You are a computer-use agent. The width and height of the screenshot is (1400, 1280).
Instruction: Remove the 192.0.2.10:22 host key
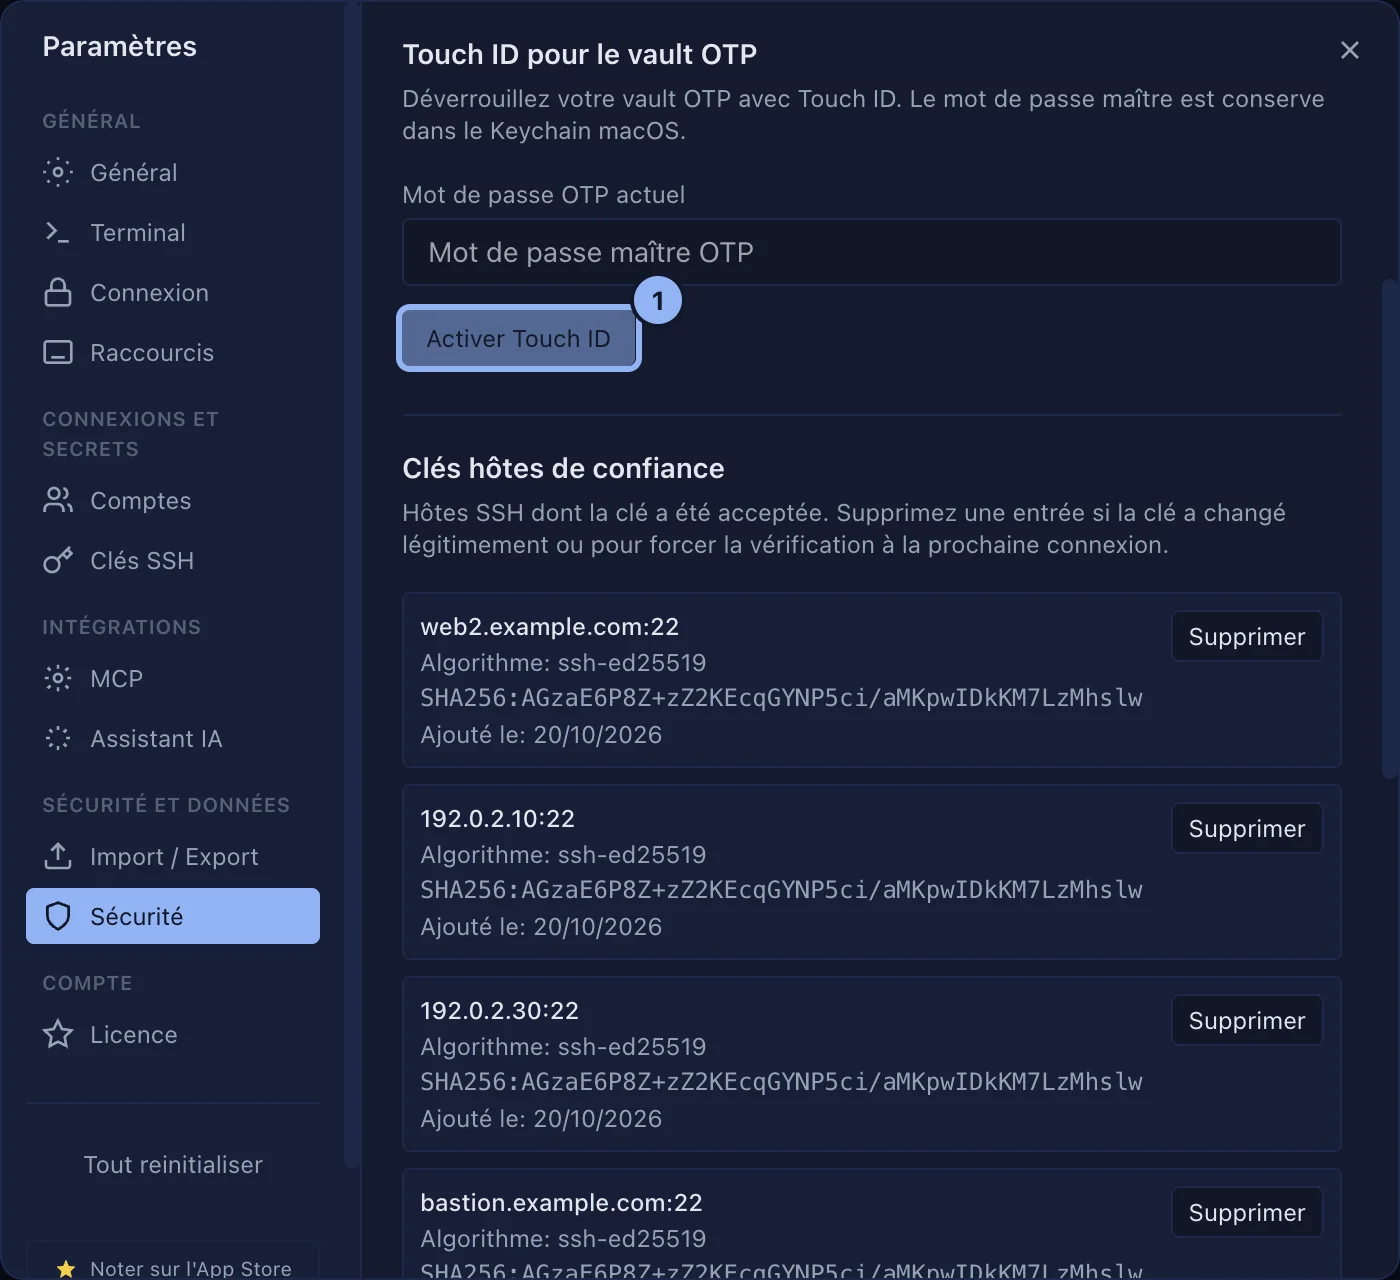tap(1247, 828)
